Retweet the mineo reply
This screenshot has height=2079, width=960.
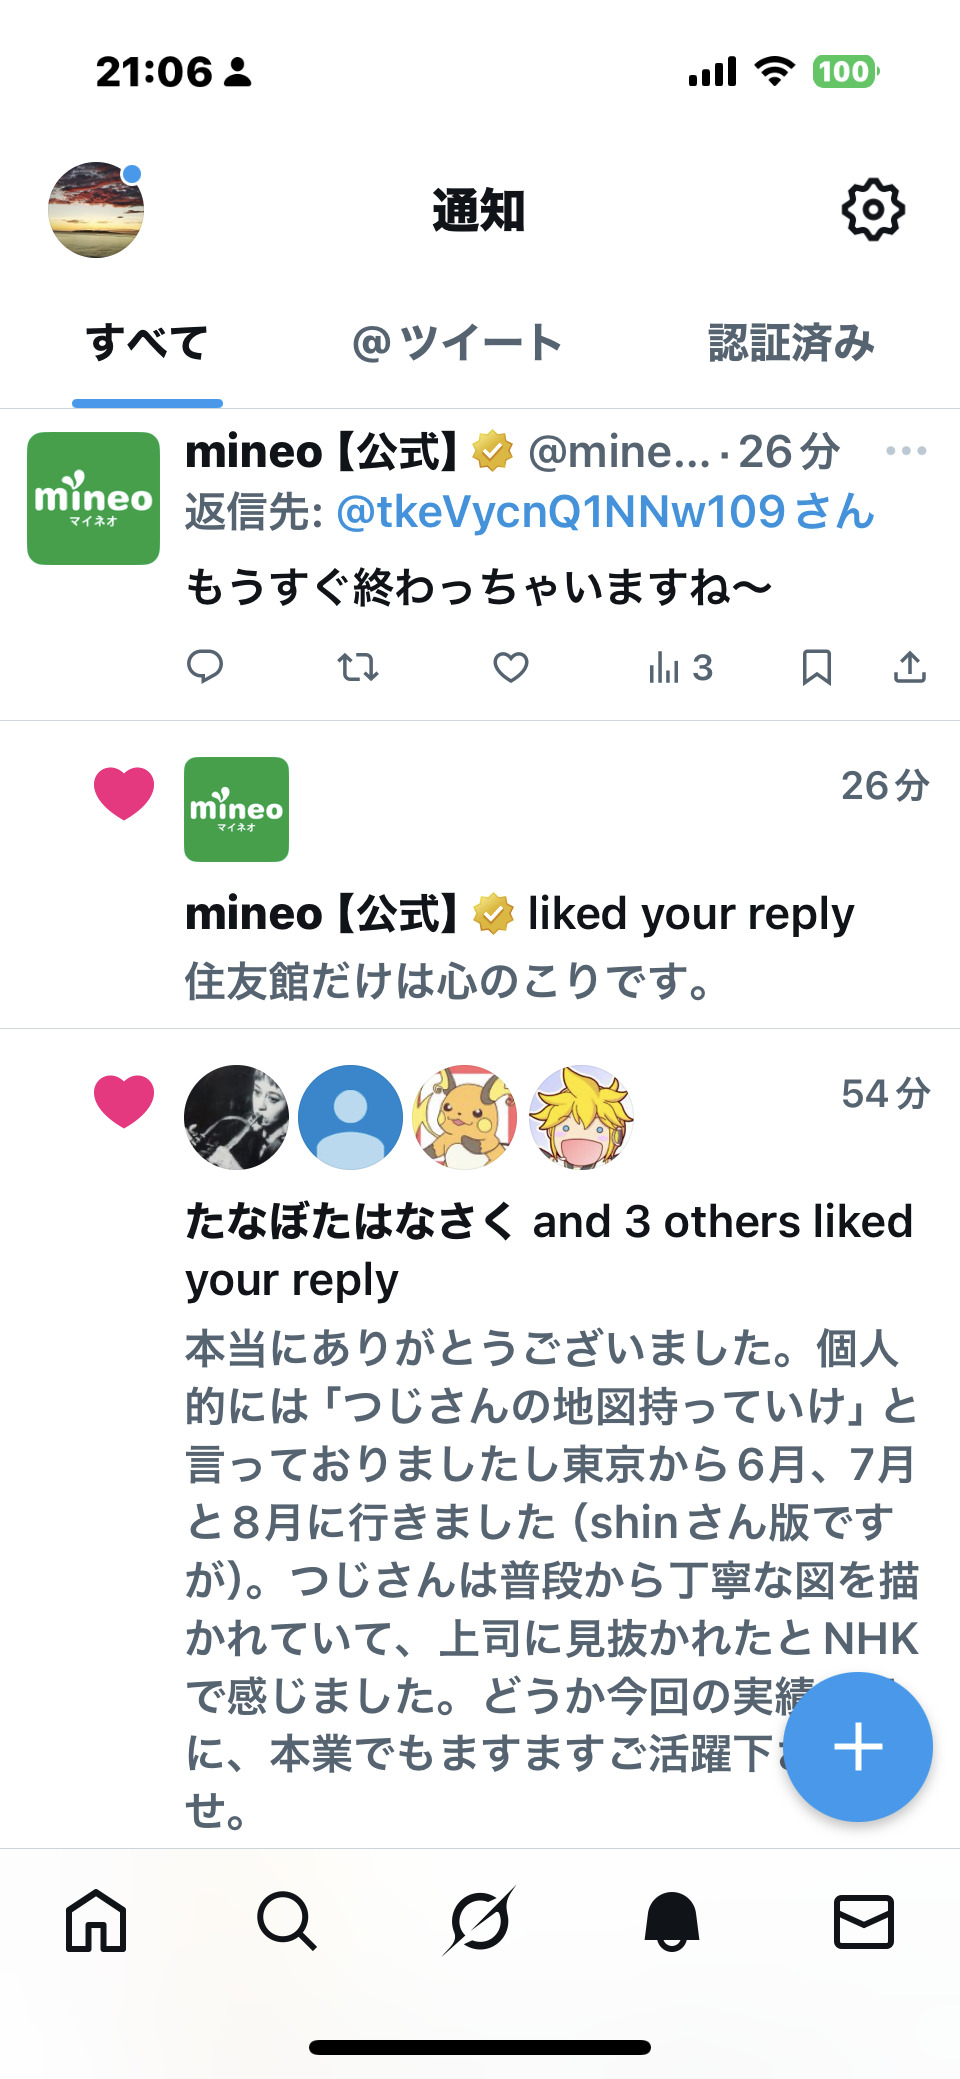pyautogui.click(x=357, y=666)
